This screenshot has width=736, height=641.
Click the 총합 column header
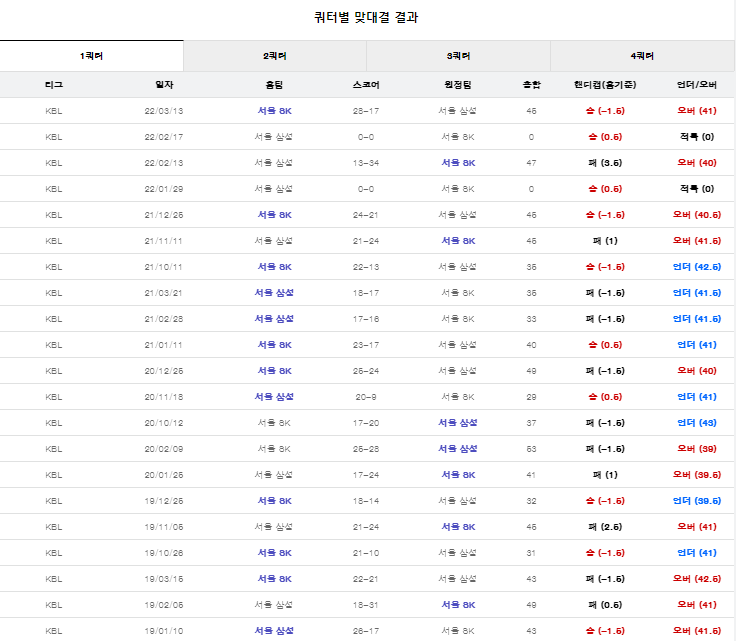(531, 85)
